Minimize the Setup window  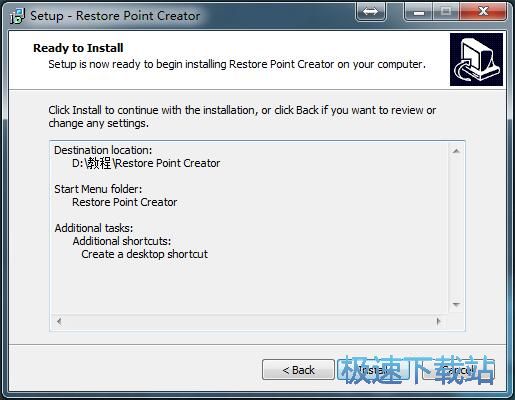(x=419, y=12)
